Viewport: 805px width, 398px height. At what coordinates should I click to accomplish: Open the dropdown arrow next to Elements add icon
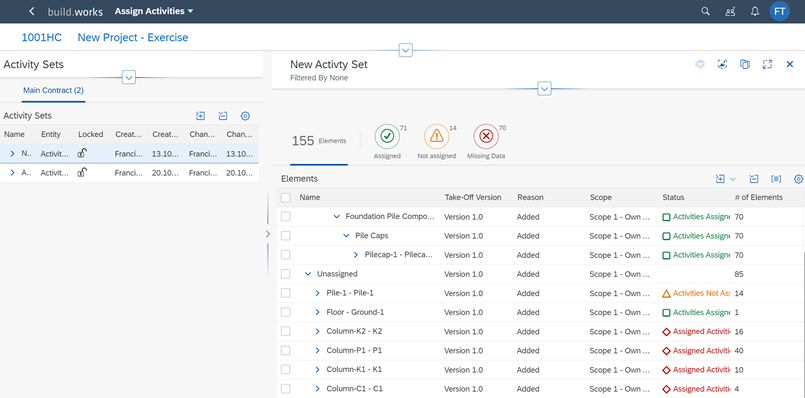[x=733, y=179]
